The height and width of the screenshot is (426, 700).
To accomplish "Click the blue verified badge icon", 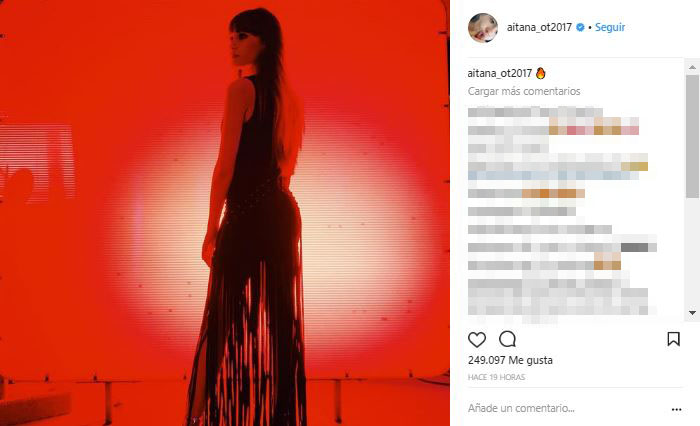I will 580,27.
